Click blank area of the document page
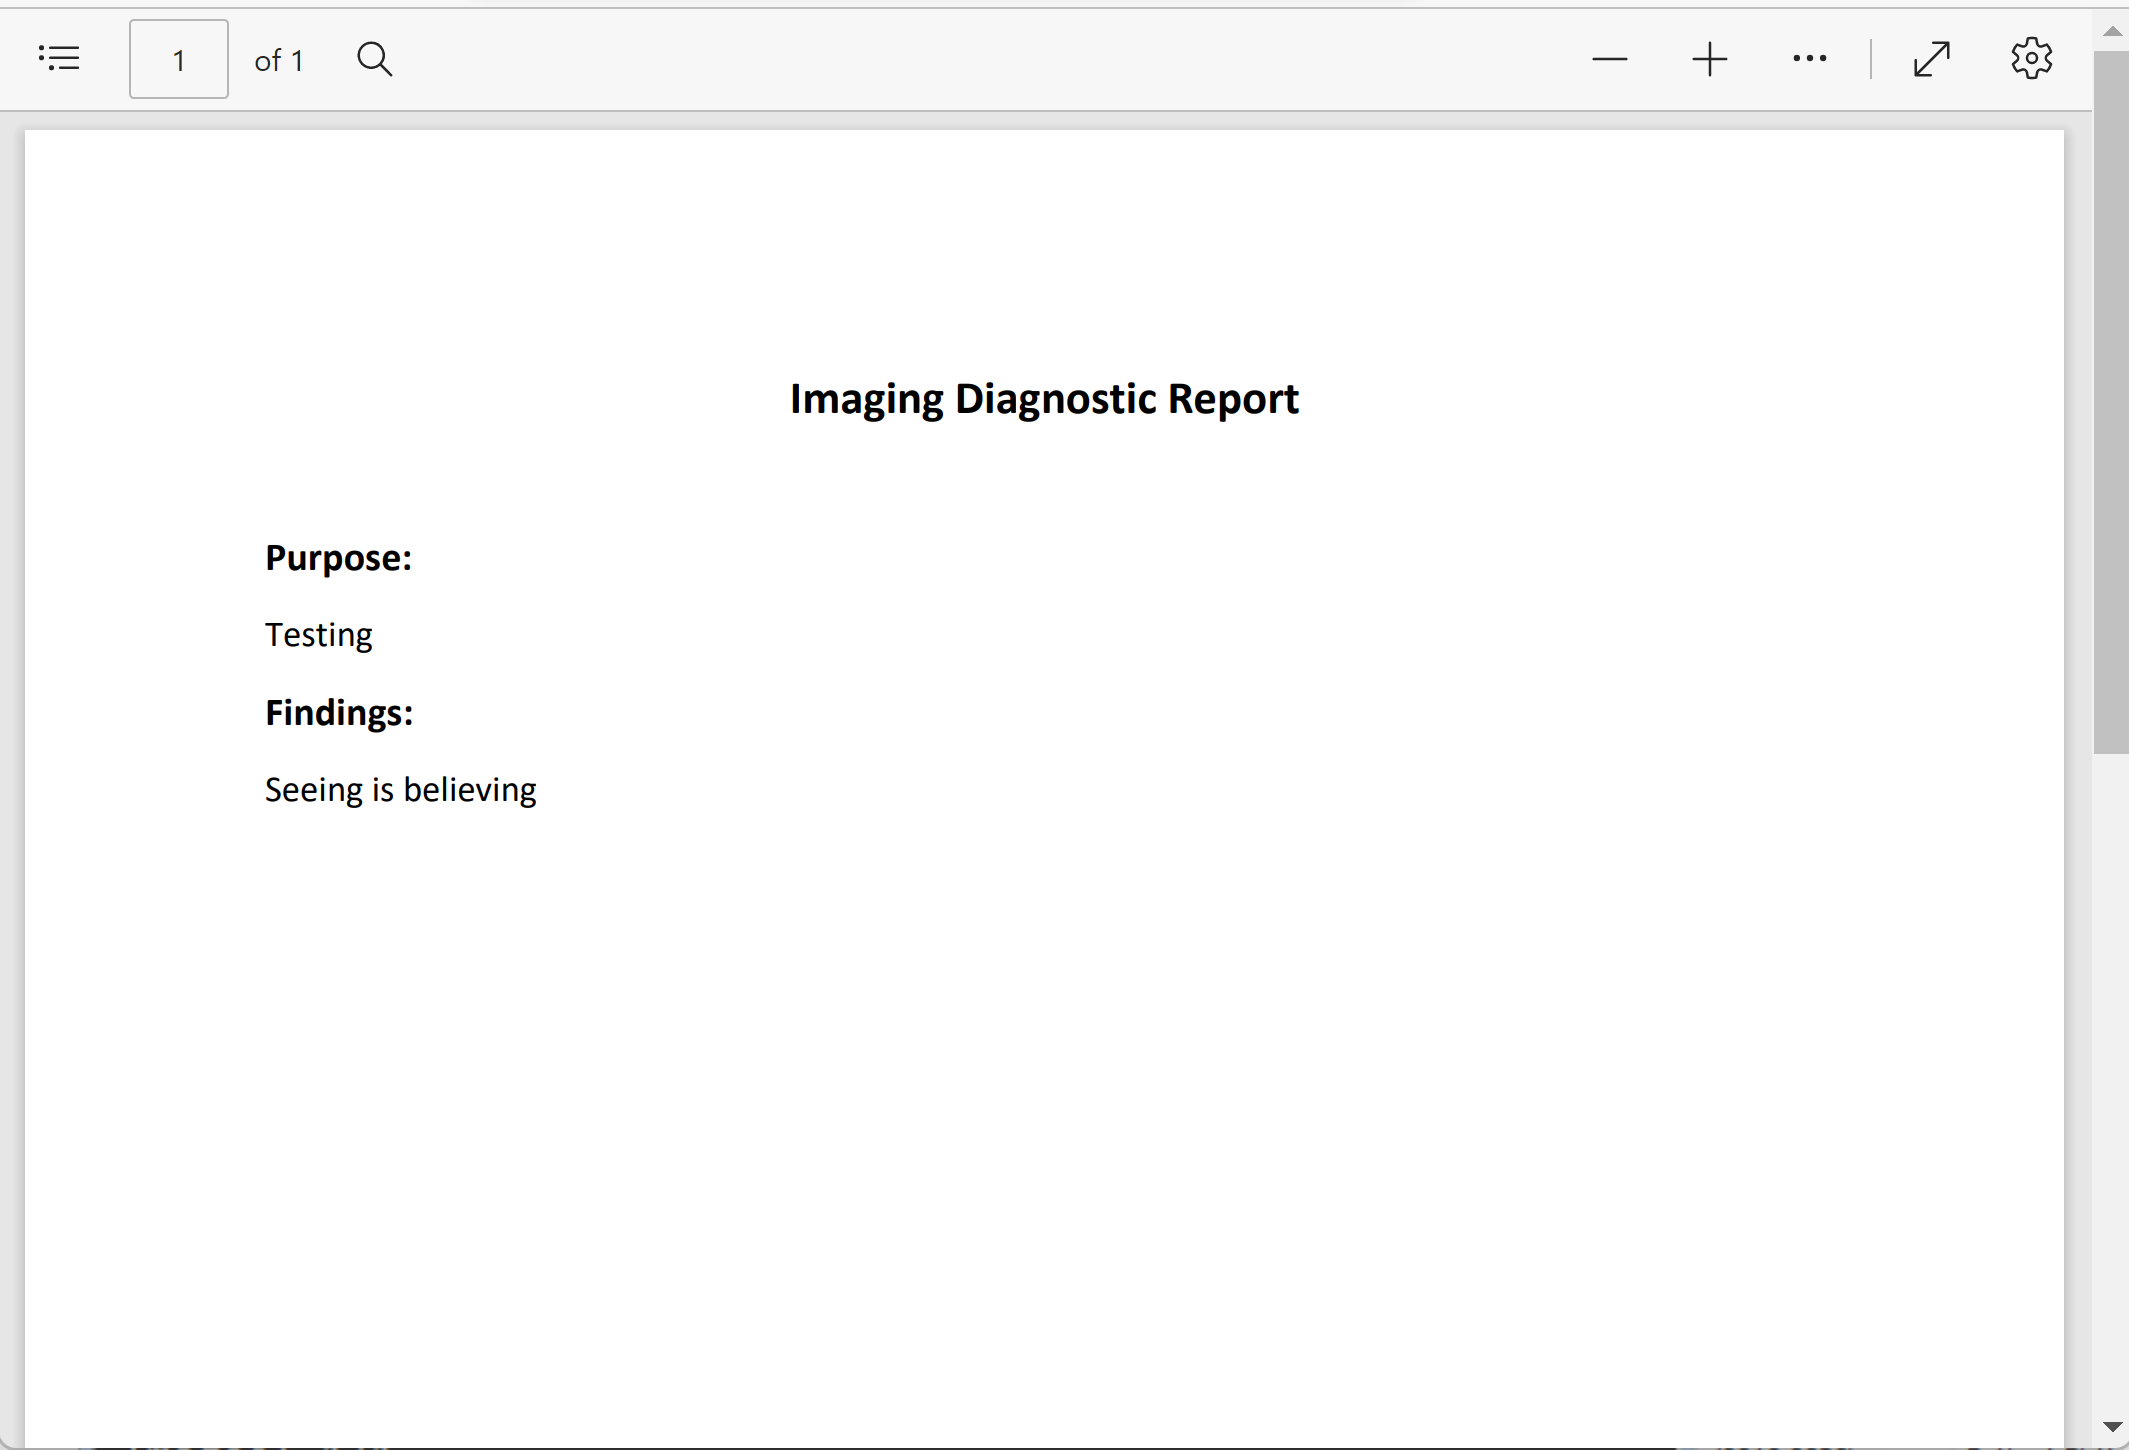The height and width of the screenshot is (1450, 2129). pyautogui.click(x=1043, y=1100)
